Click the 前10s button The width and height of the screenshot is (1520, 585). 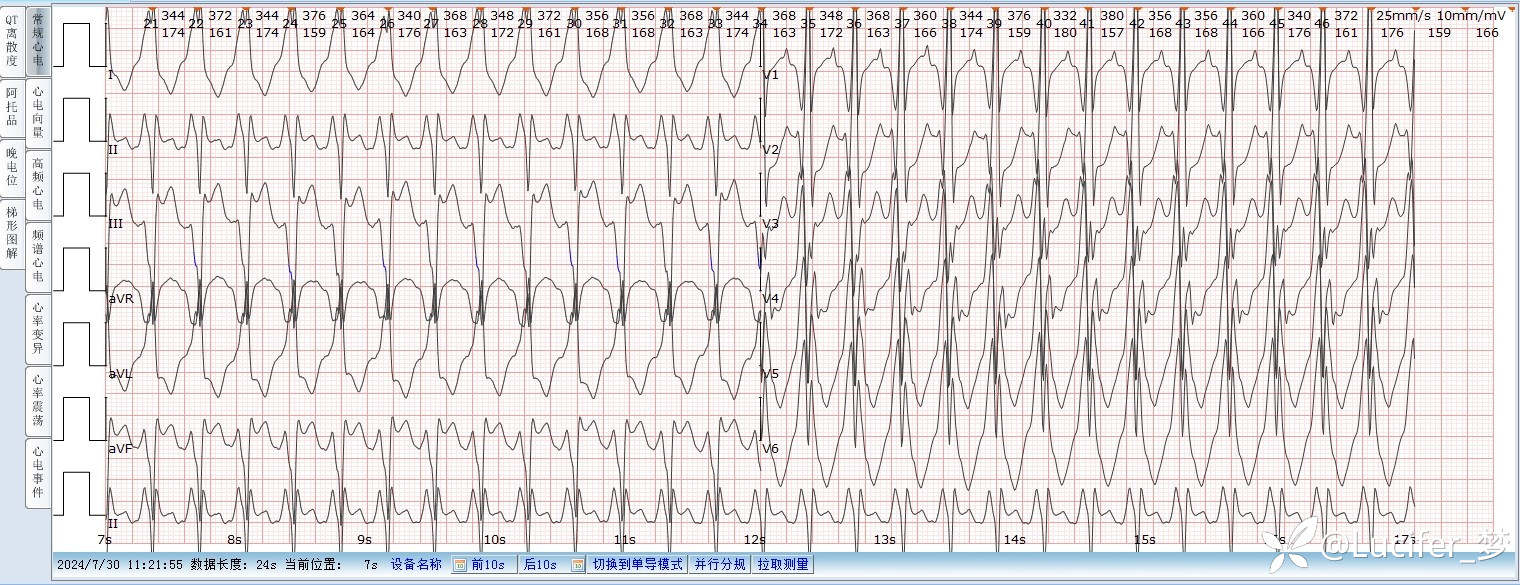488,565
